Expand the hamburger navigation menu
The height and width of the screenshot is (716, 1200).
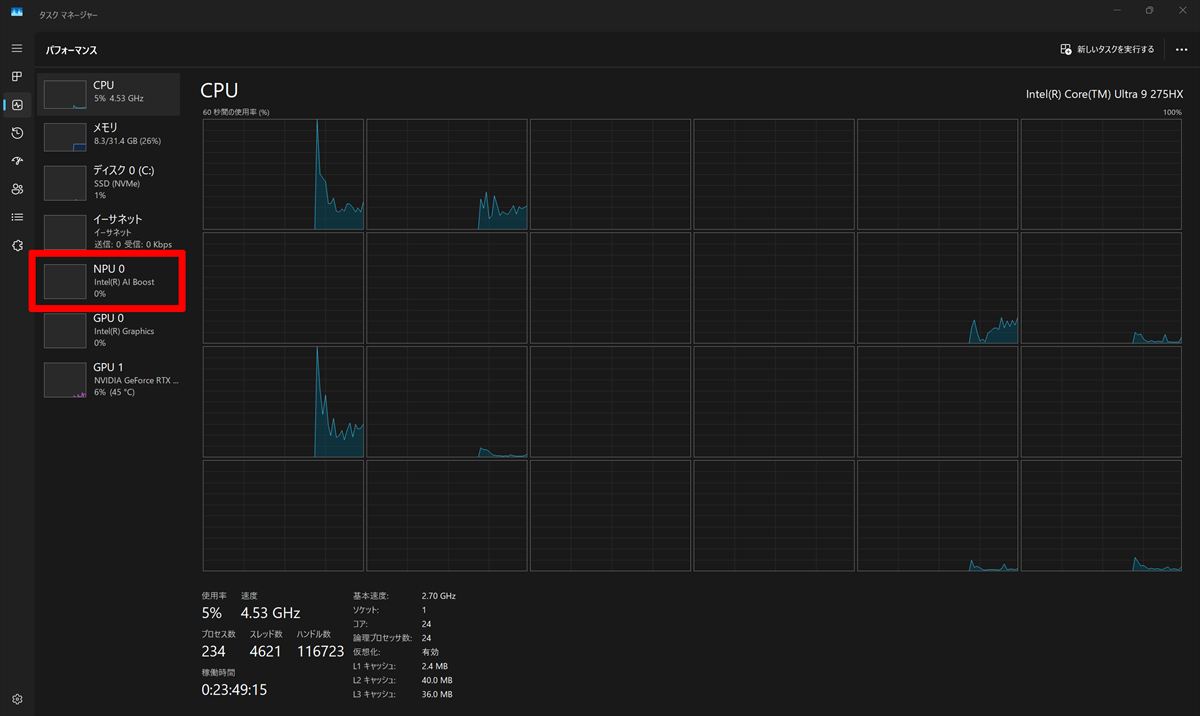pos(17,48)
